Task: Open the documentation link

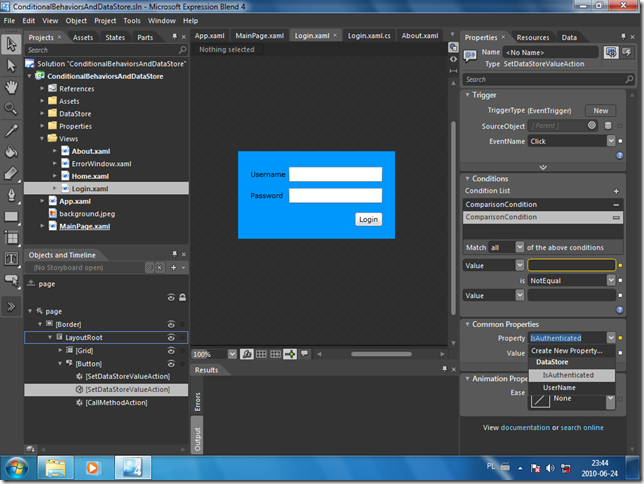Action: [525, 428]
